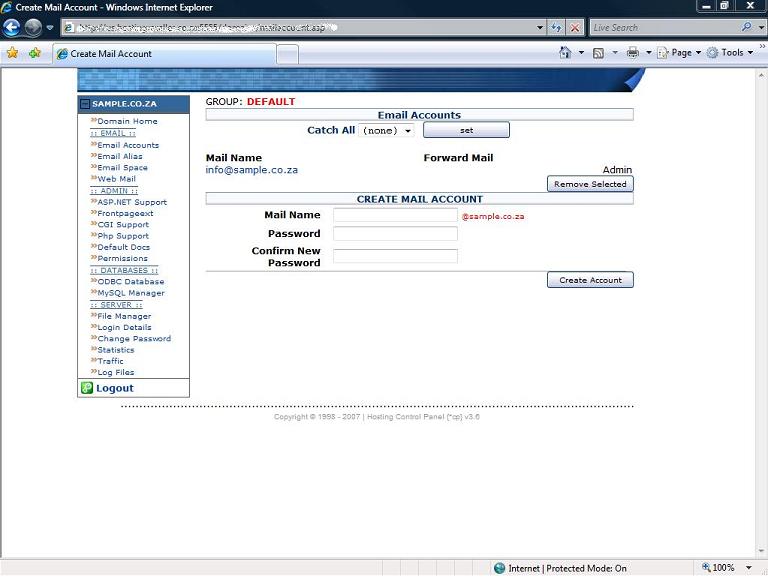Screen dimensions: 768x579
Task: Click the browser Back arrow button
Action: point(12,28)
